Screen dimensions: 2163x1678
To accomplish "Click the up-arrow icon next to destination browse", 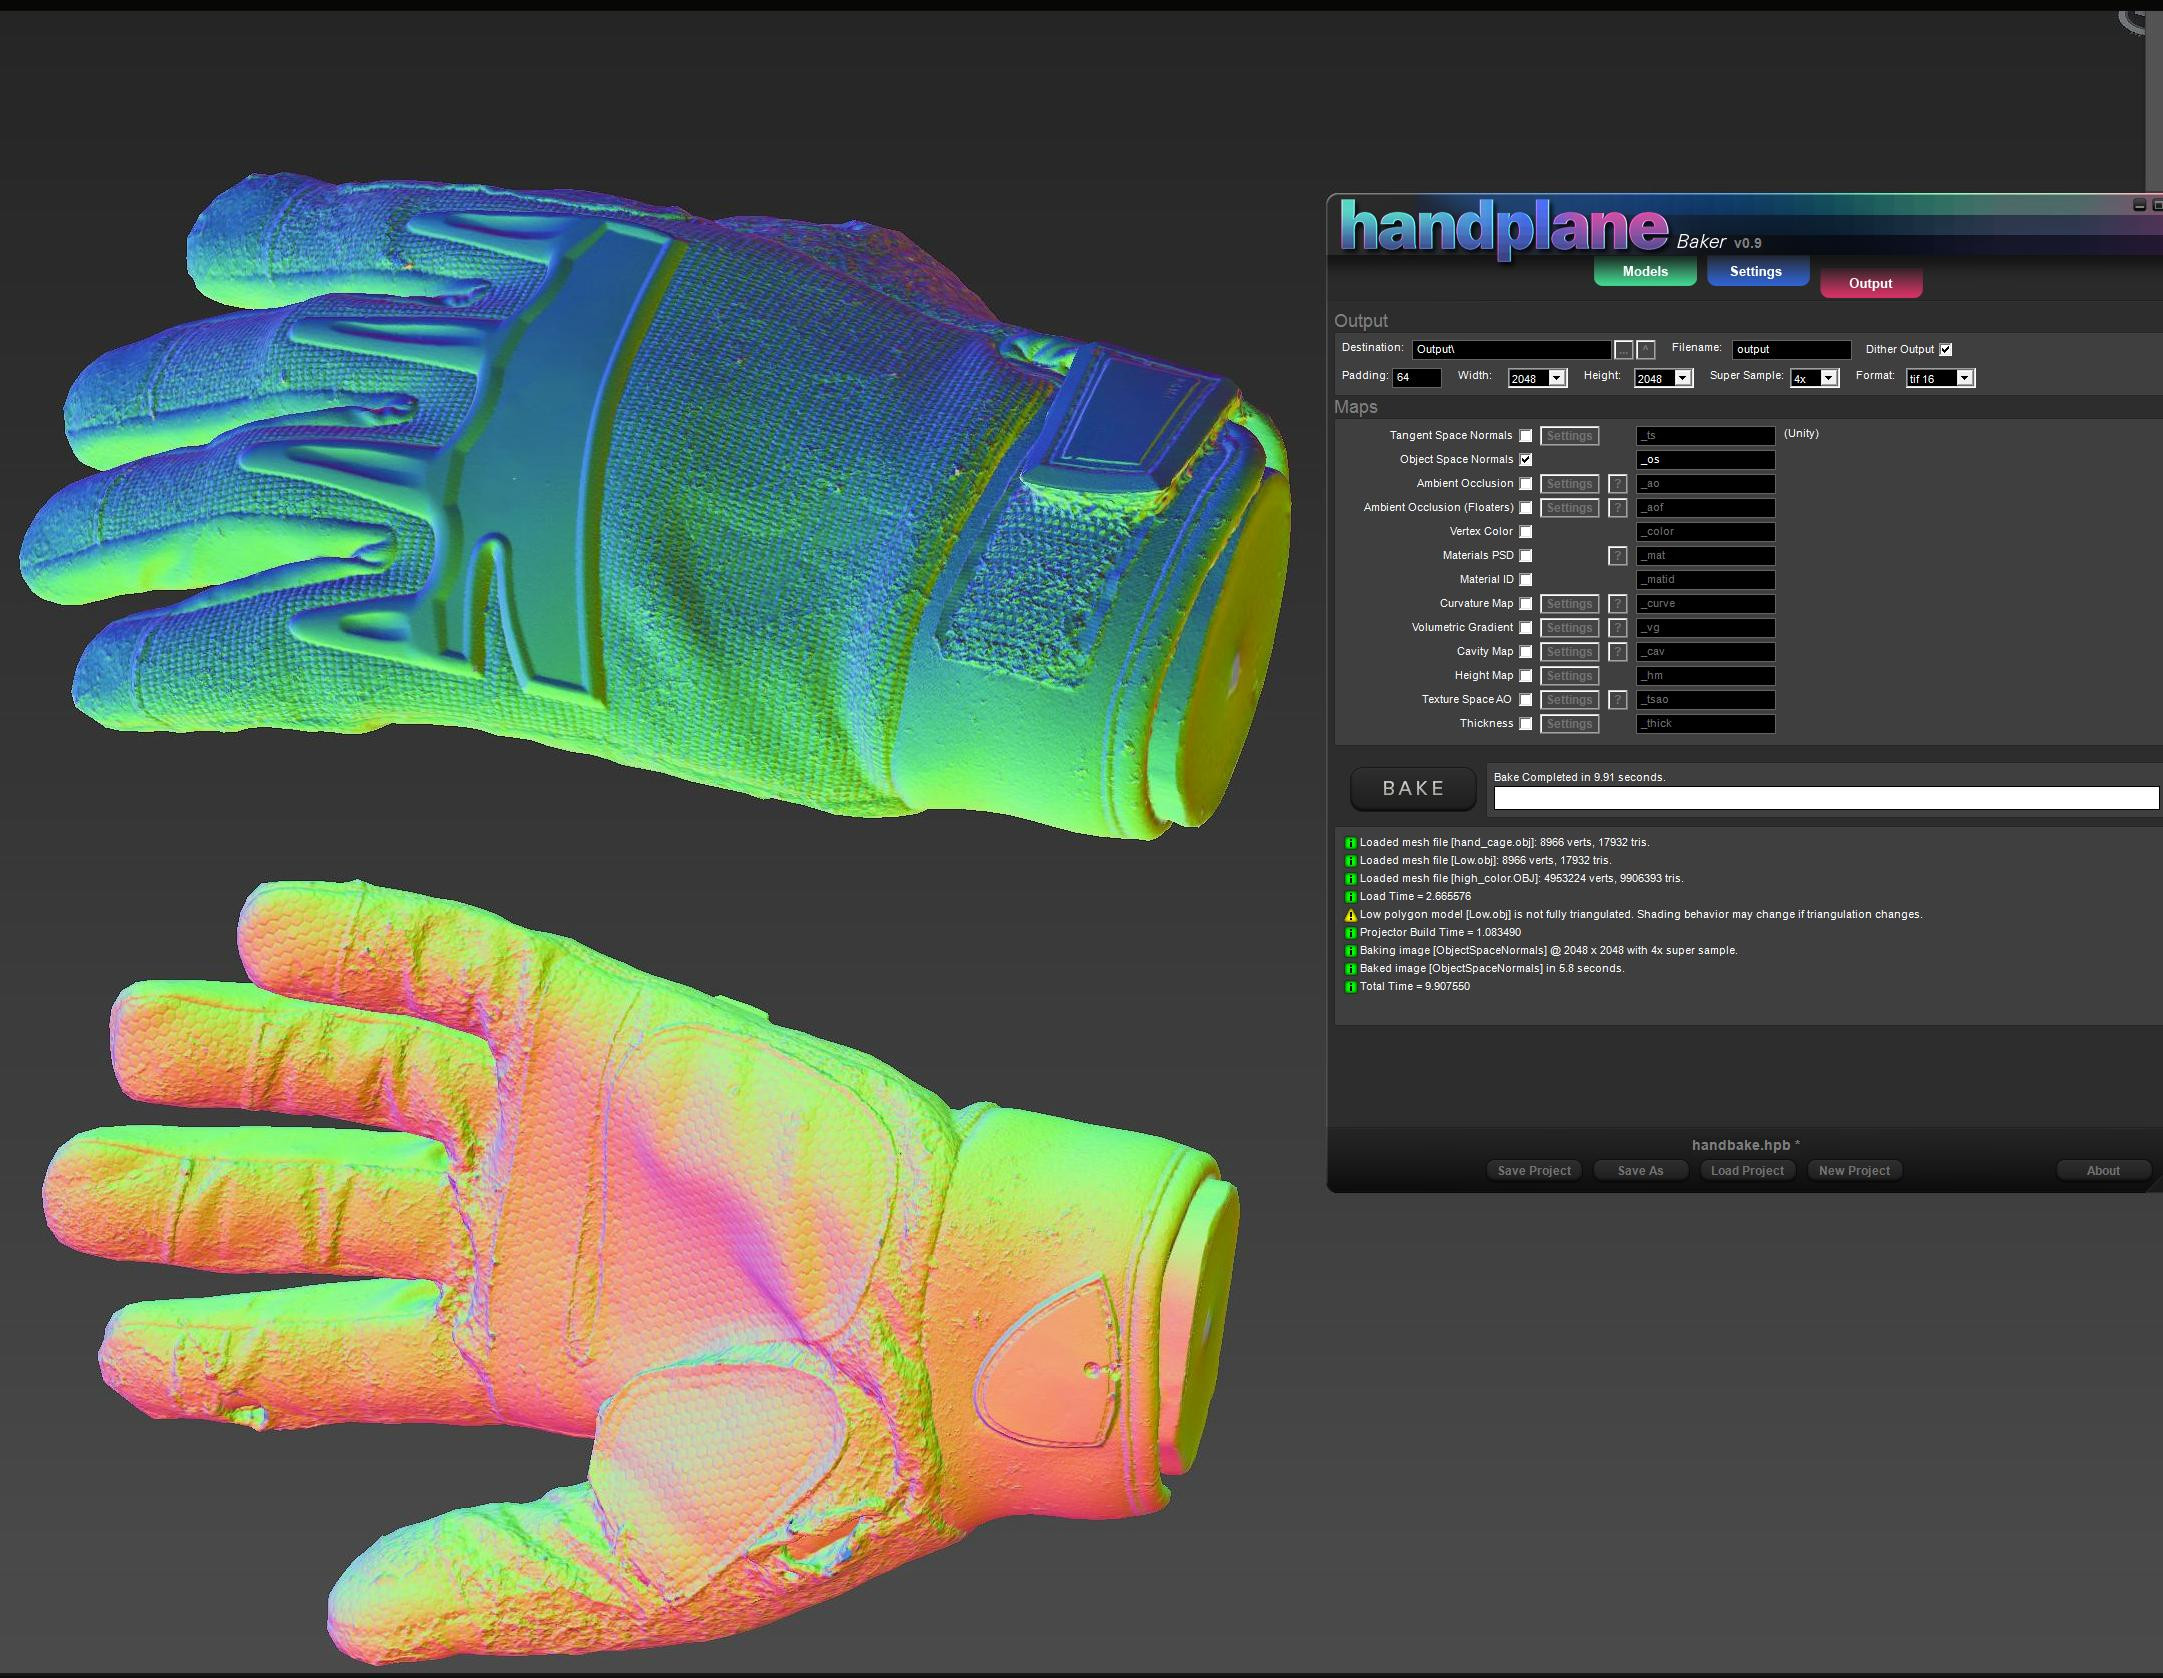I will (x=1647, y=349).
